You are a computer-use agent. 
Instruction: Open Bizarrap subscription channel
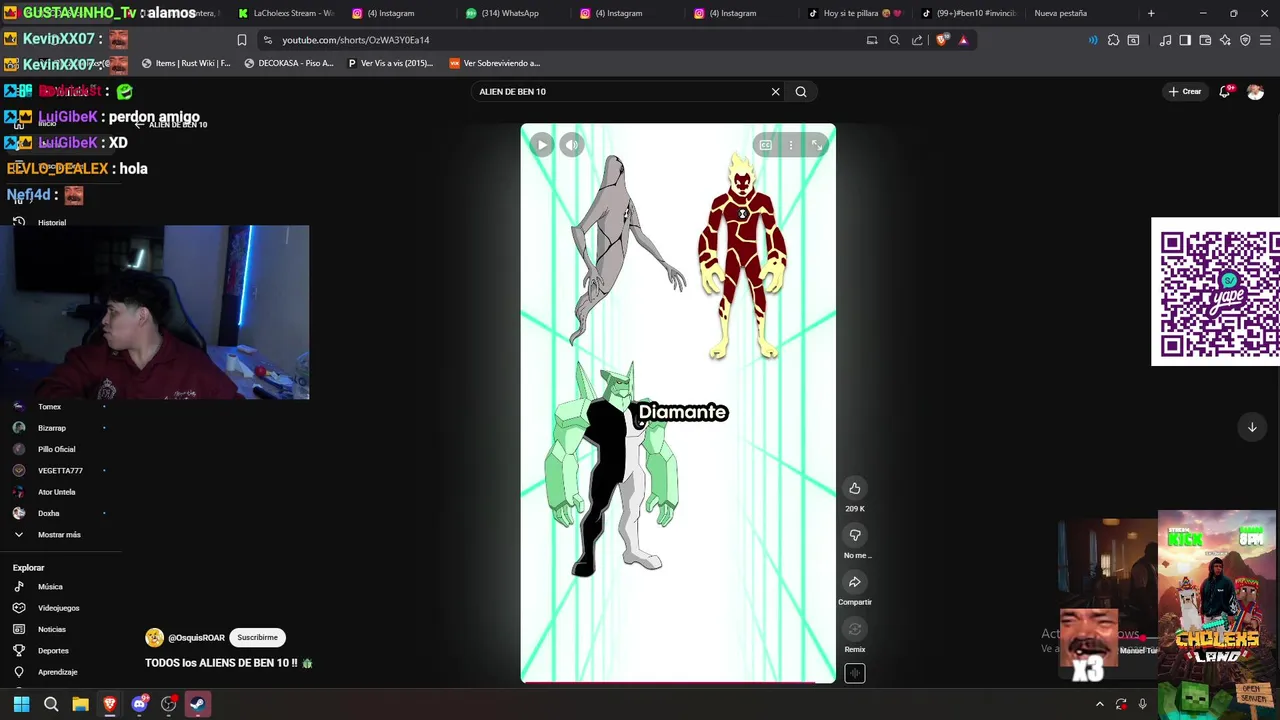coord(51,427)
